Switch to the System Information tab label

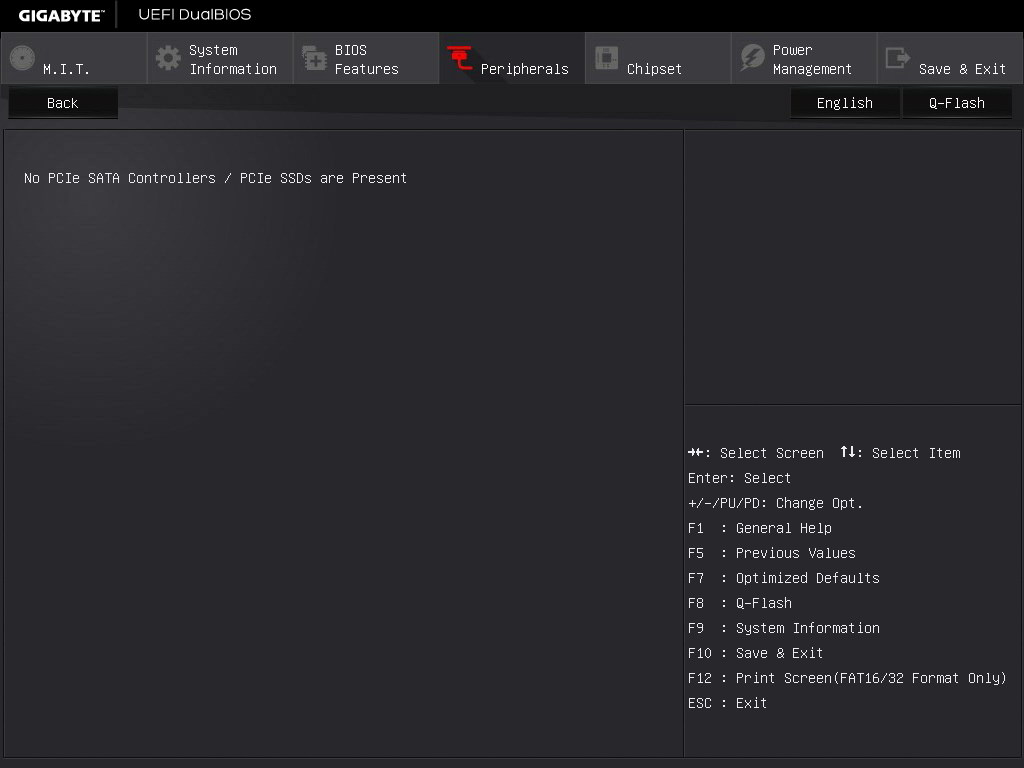[x=233, y=59]
